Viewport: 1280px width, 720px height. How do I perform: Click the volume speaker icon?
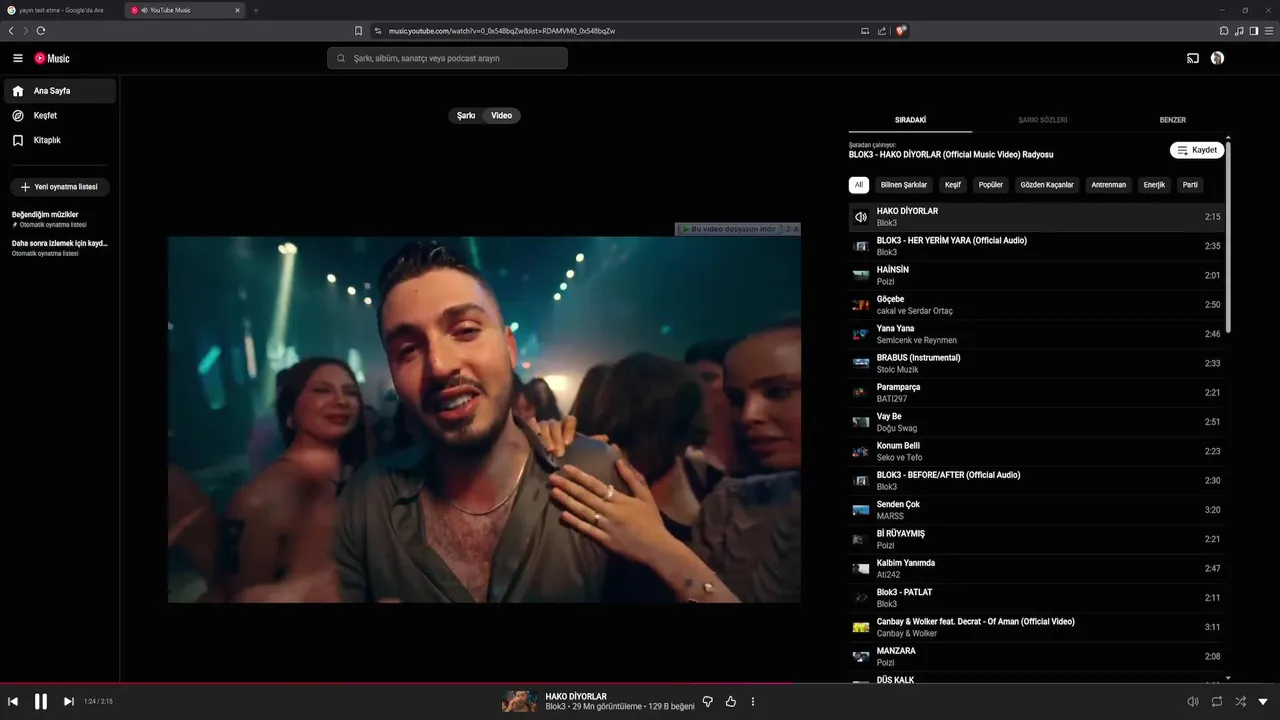pos(1192,702)
